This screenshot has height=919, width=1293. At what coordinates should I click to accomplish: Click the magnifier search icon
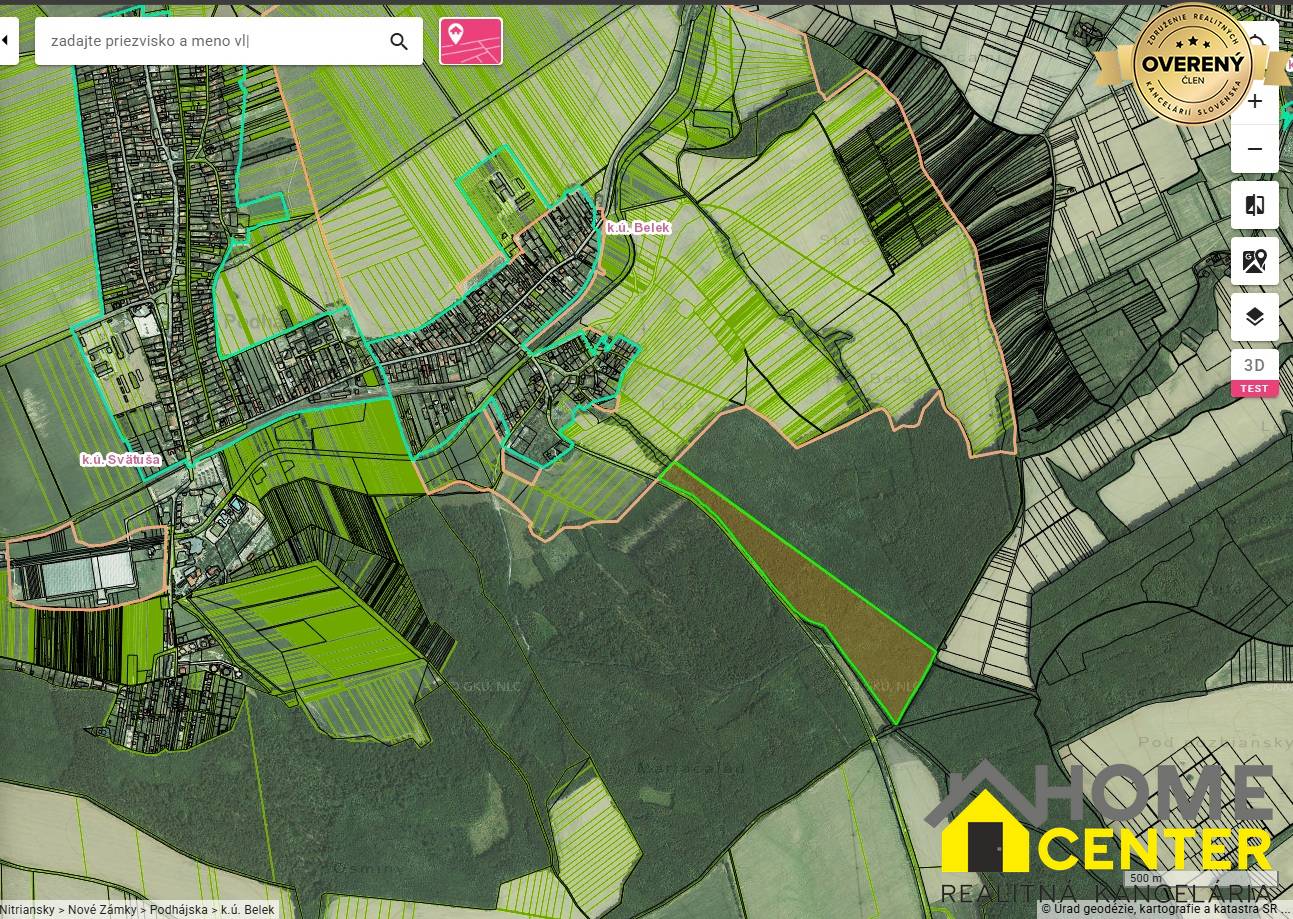tap(399, 41)
